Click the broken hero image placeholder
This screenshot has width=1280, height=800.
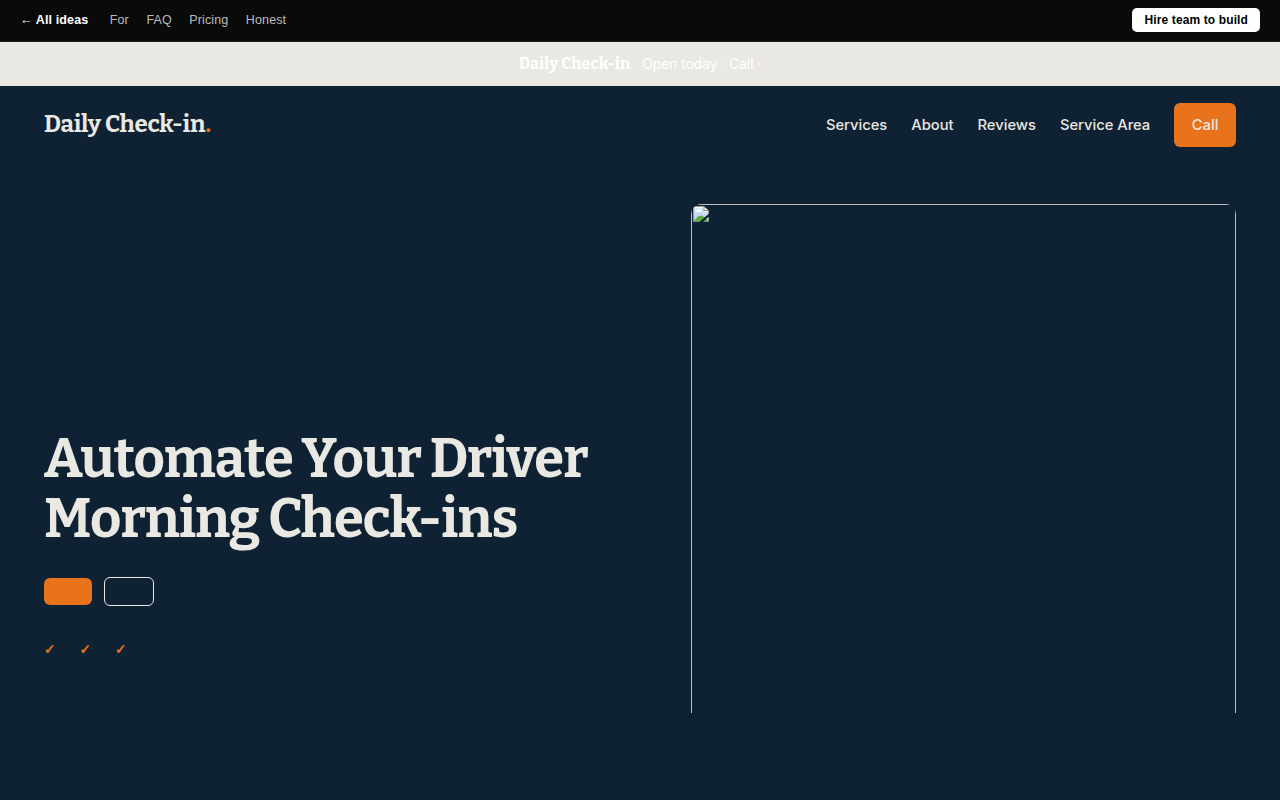tap(963, 458)
